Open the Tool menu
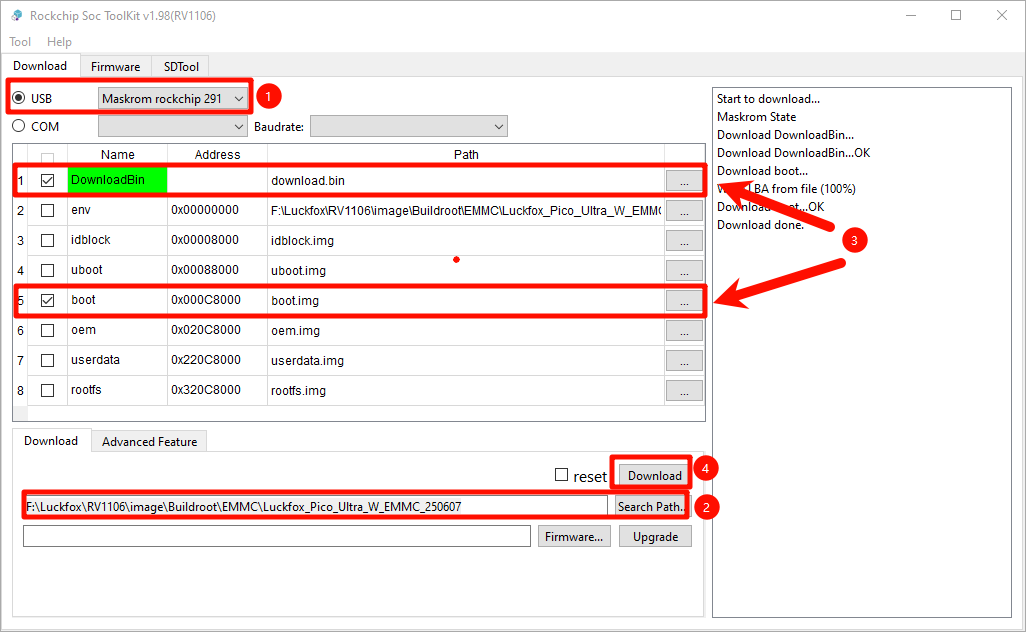Screen dimensions: 1026x632 click(20, 42)
